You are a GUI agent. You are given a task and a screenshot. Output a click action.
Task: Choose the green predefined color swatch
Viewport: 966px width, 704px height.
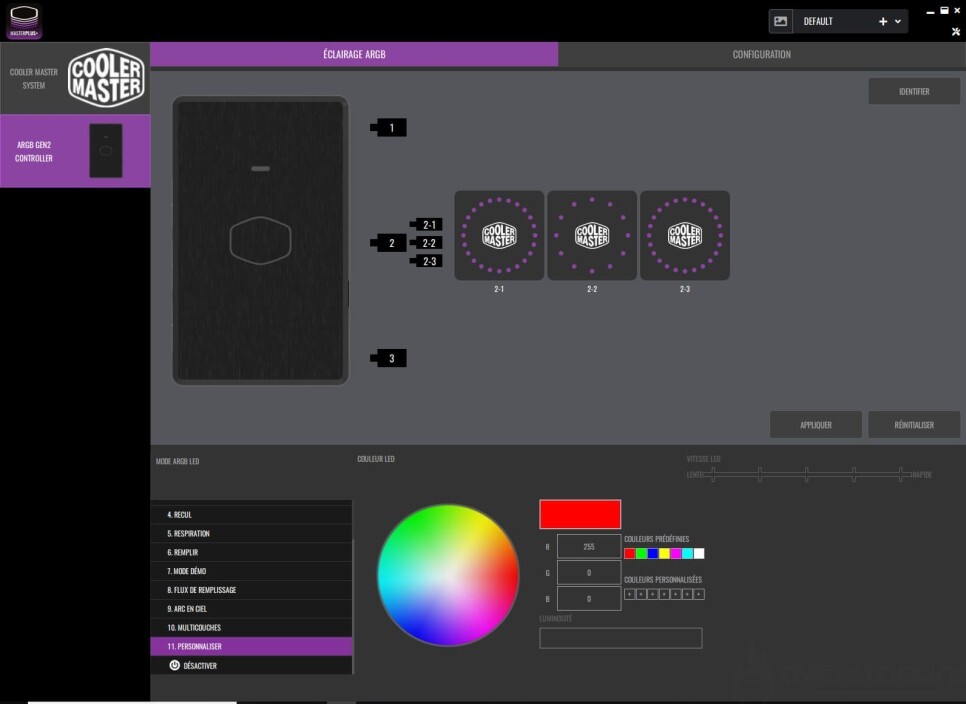[x=641, y=554]
